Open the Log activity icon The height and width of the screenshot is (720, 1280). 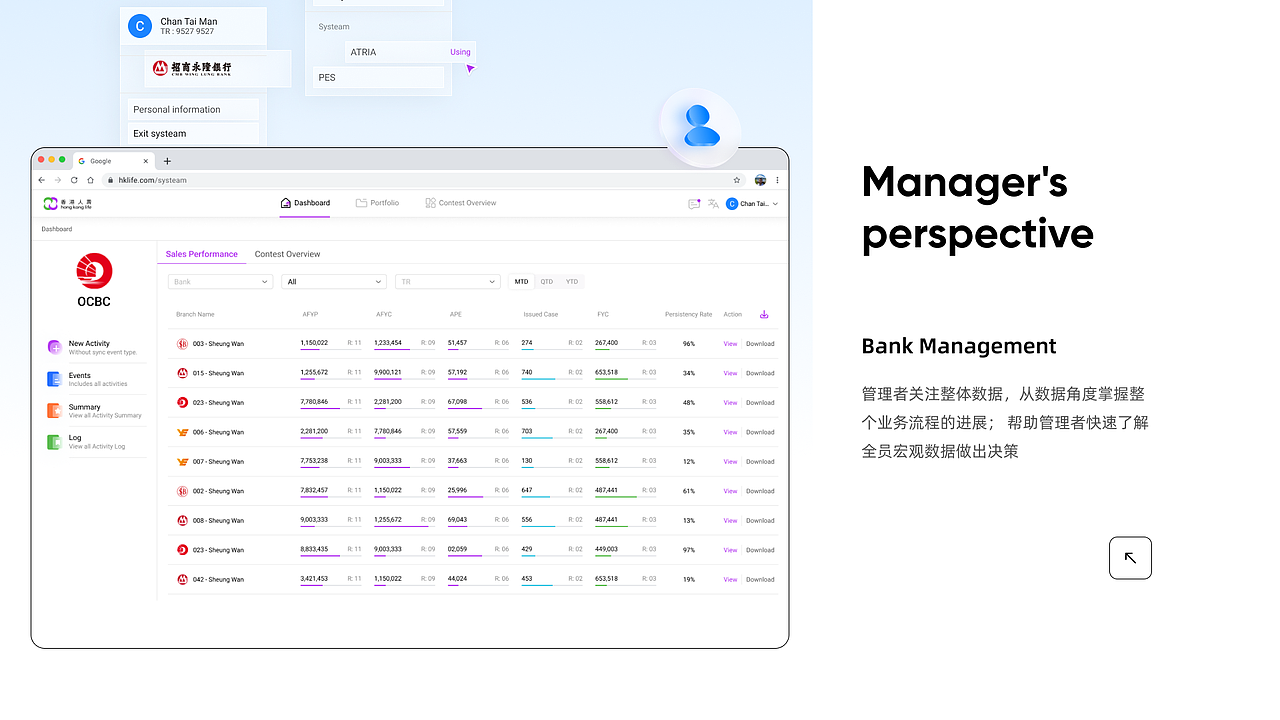tap(55, 440)
